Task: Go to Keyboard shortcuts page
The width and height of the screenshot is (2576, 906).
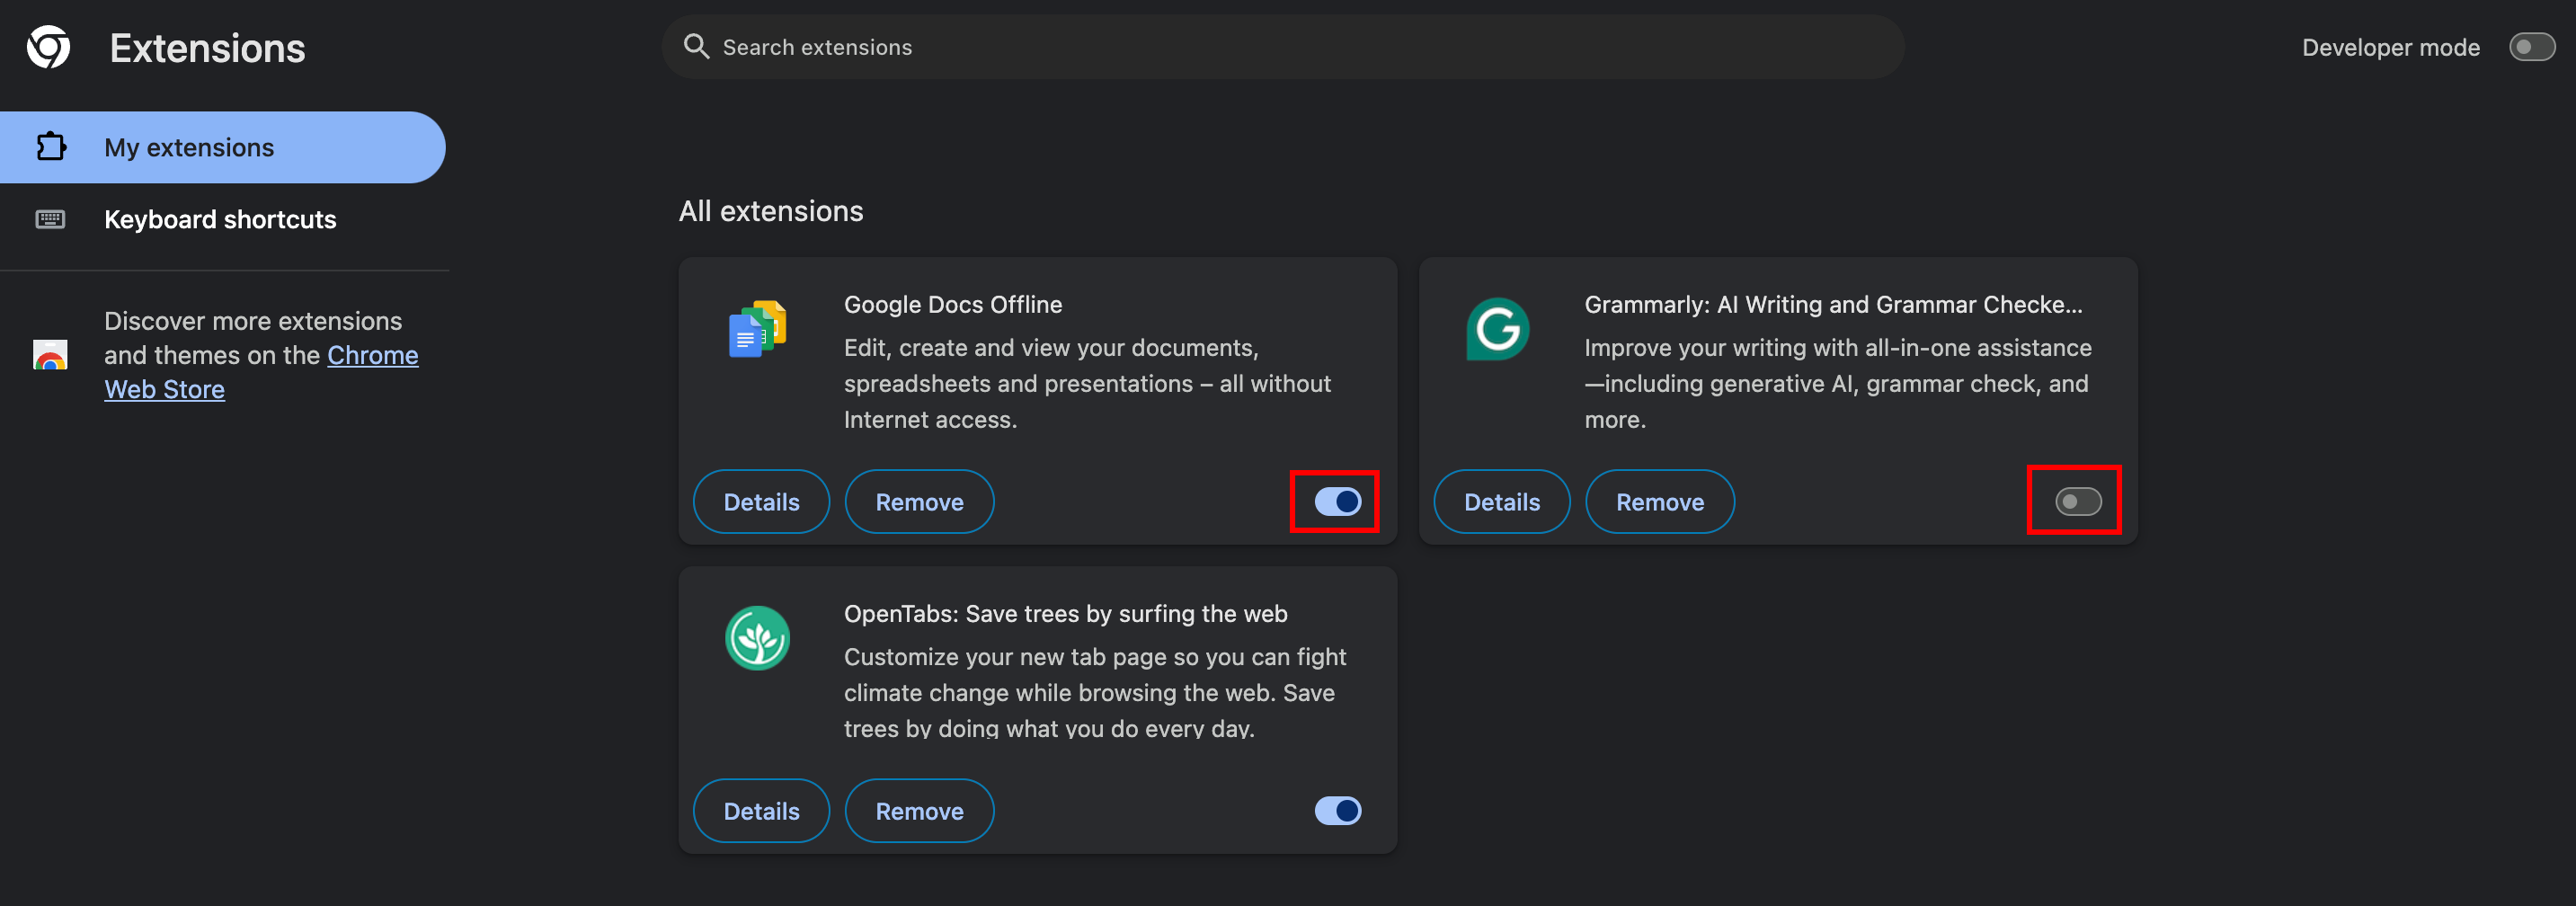Action: (220, 219)
